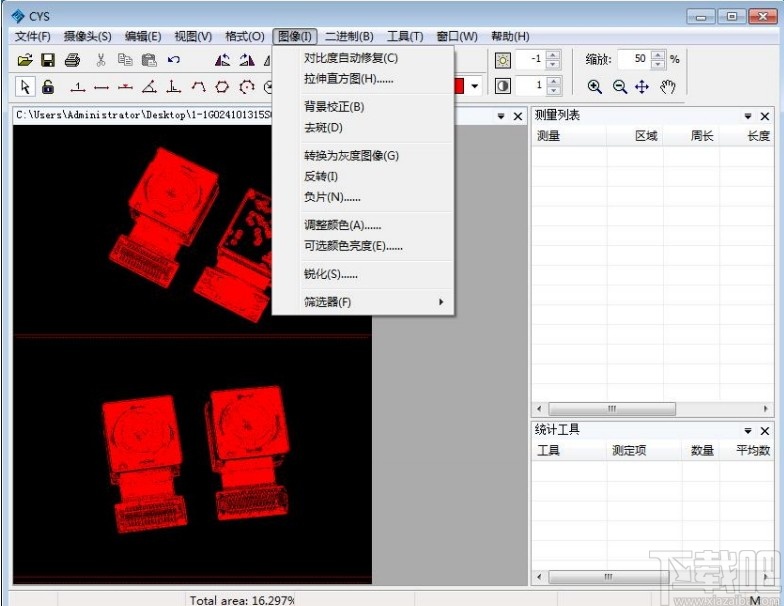Choose 去斑(D) menu entry
Viewport: 784px width, 606px height.
click(363, 128)
